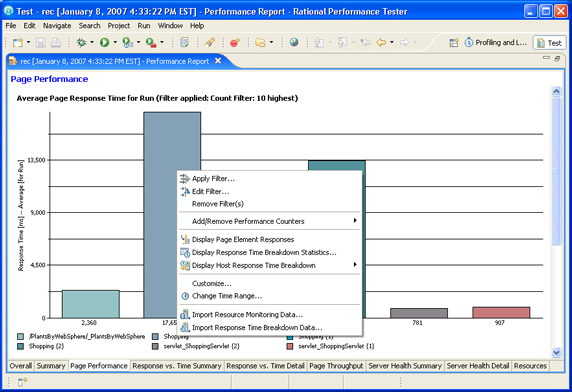Click the Profile run icon

point(128,43)
